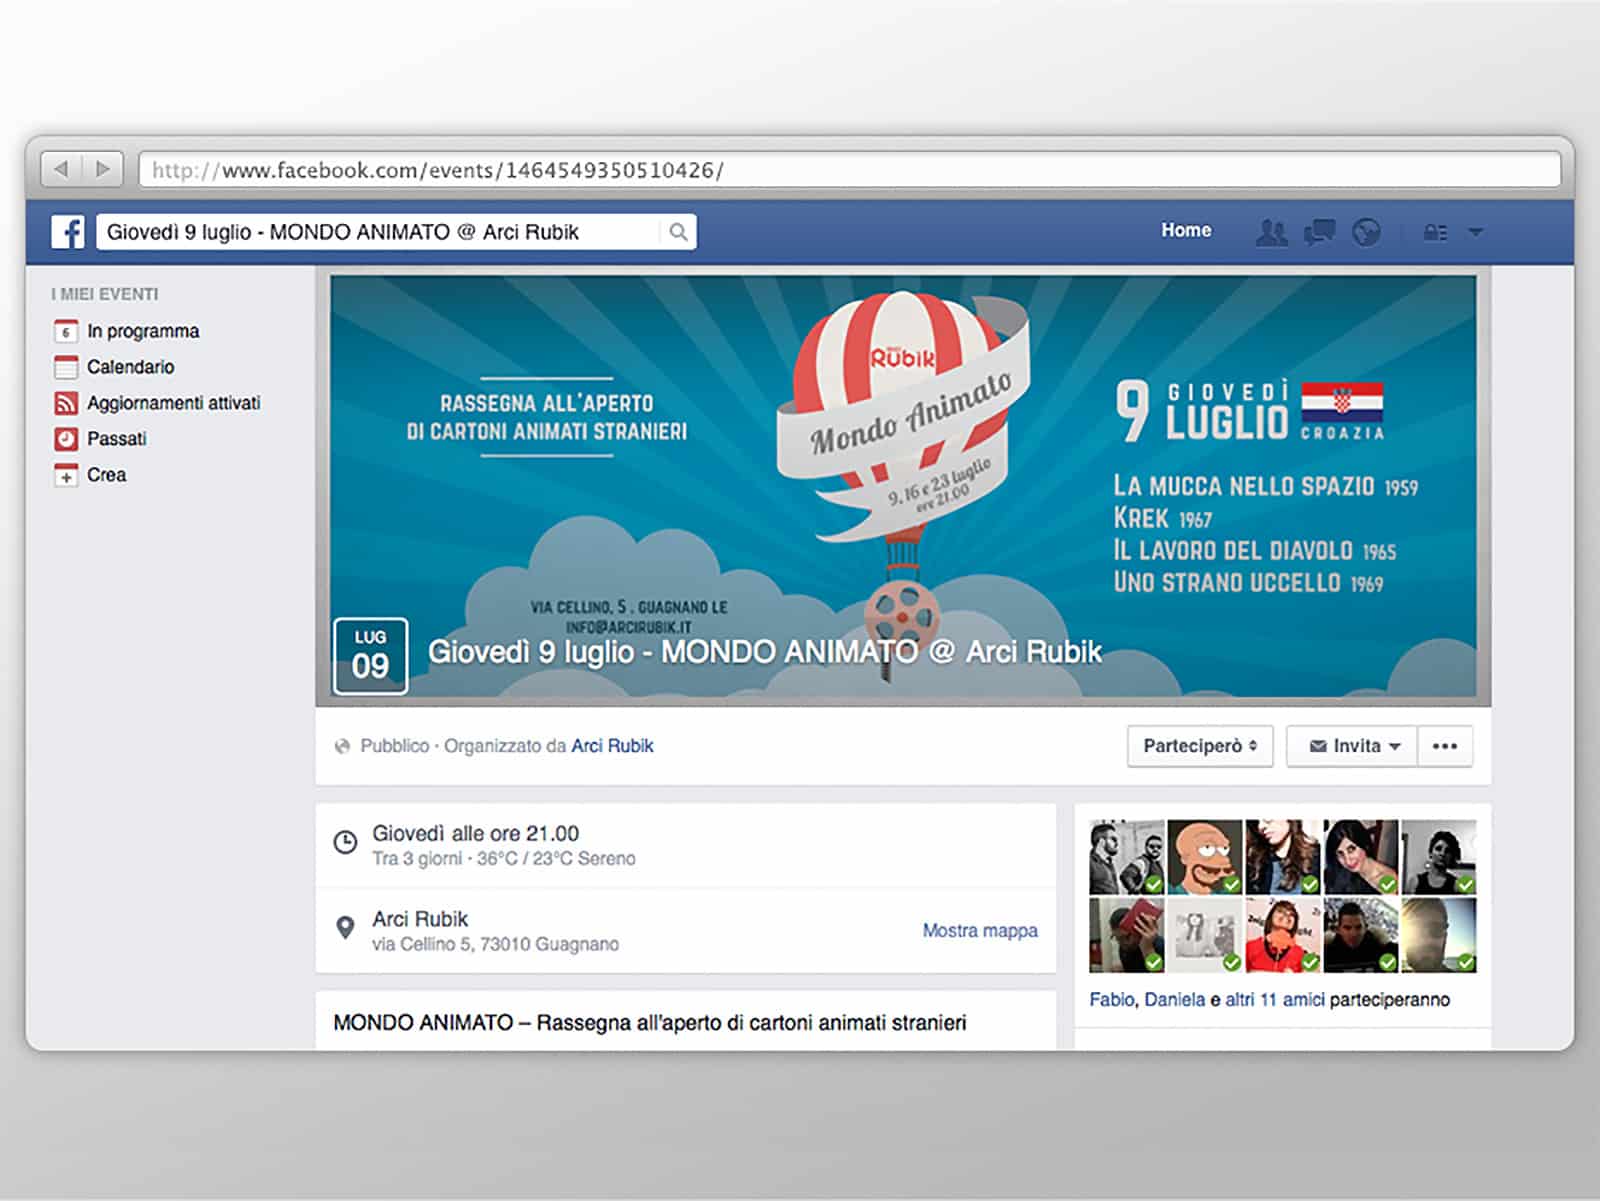
Task: Click the Aggiornamenti attivati feed icon
Action: pyautogui.click(x=66, y=403)
